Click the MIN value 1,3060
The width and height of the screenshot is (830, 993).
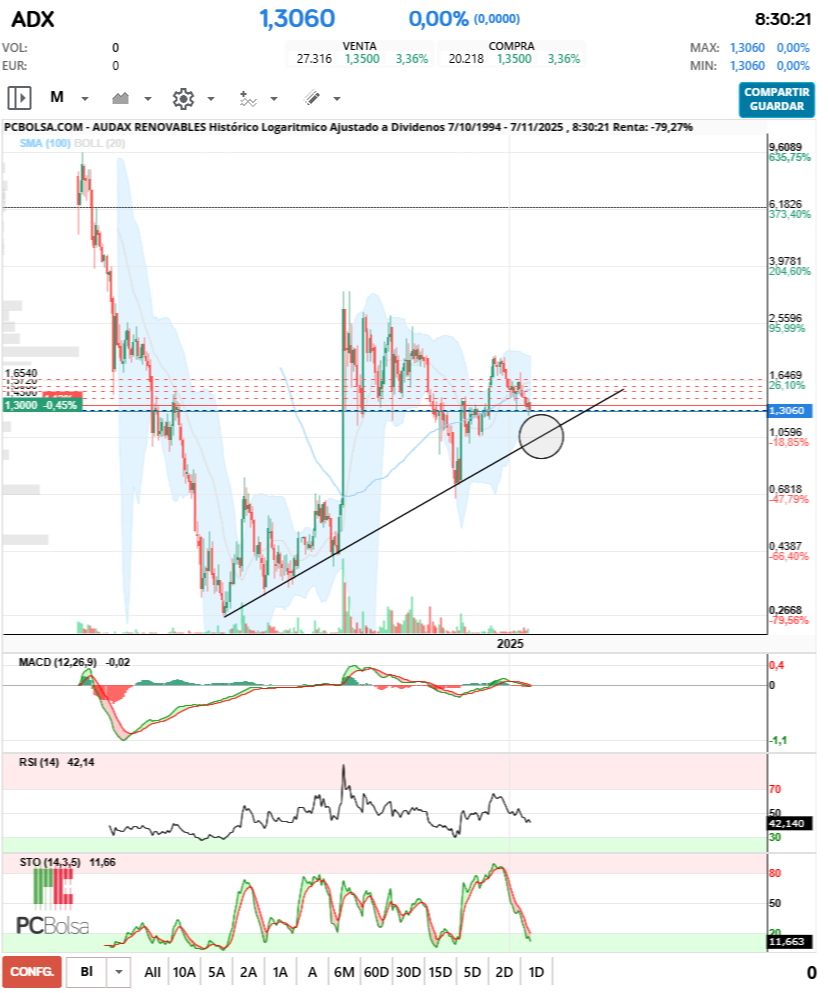[x=747, y=66]
